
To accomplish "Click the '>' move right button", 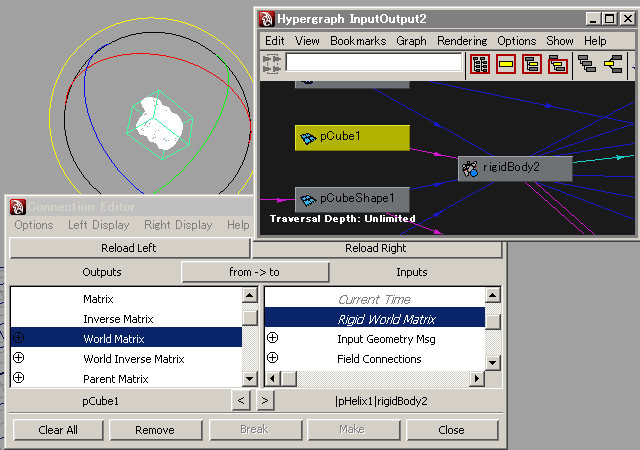I will [x=265, y=401].
